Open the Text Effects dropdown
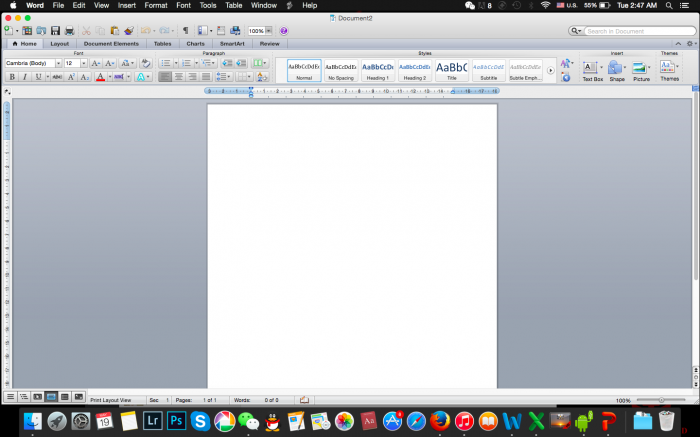Screen dimensions: 700x437 [143, 77]
